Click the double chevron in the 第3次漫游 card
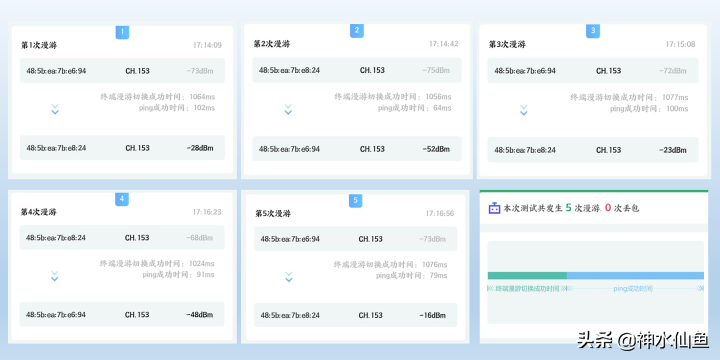The image size is (720, 360). coord(523,110)
